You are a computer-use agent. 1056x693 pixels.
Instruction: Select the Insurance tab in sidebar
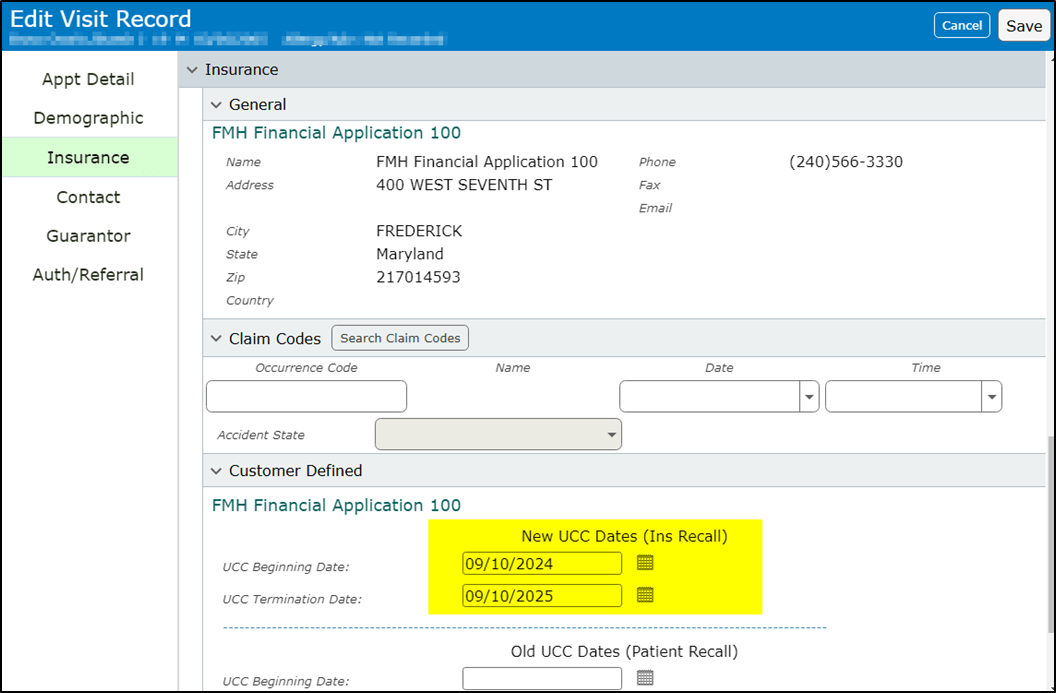(x=88, y=158)
